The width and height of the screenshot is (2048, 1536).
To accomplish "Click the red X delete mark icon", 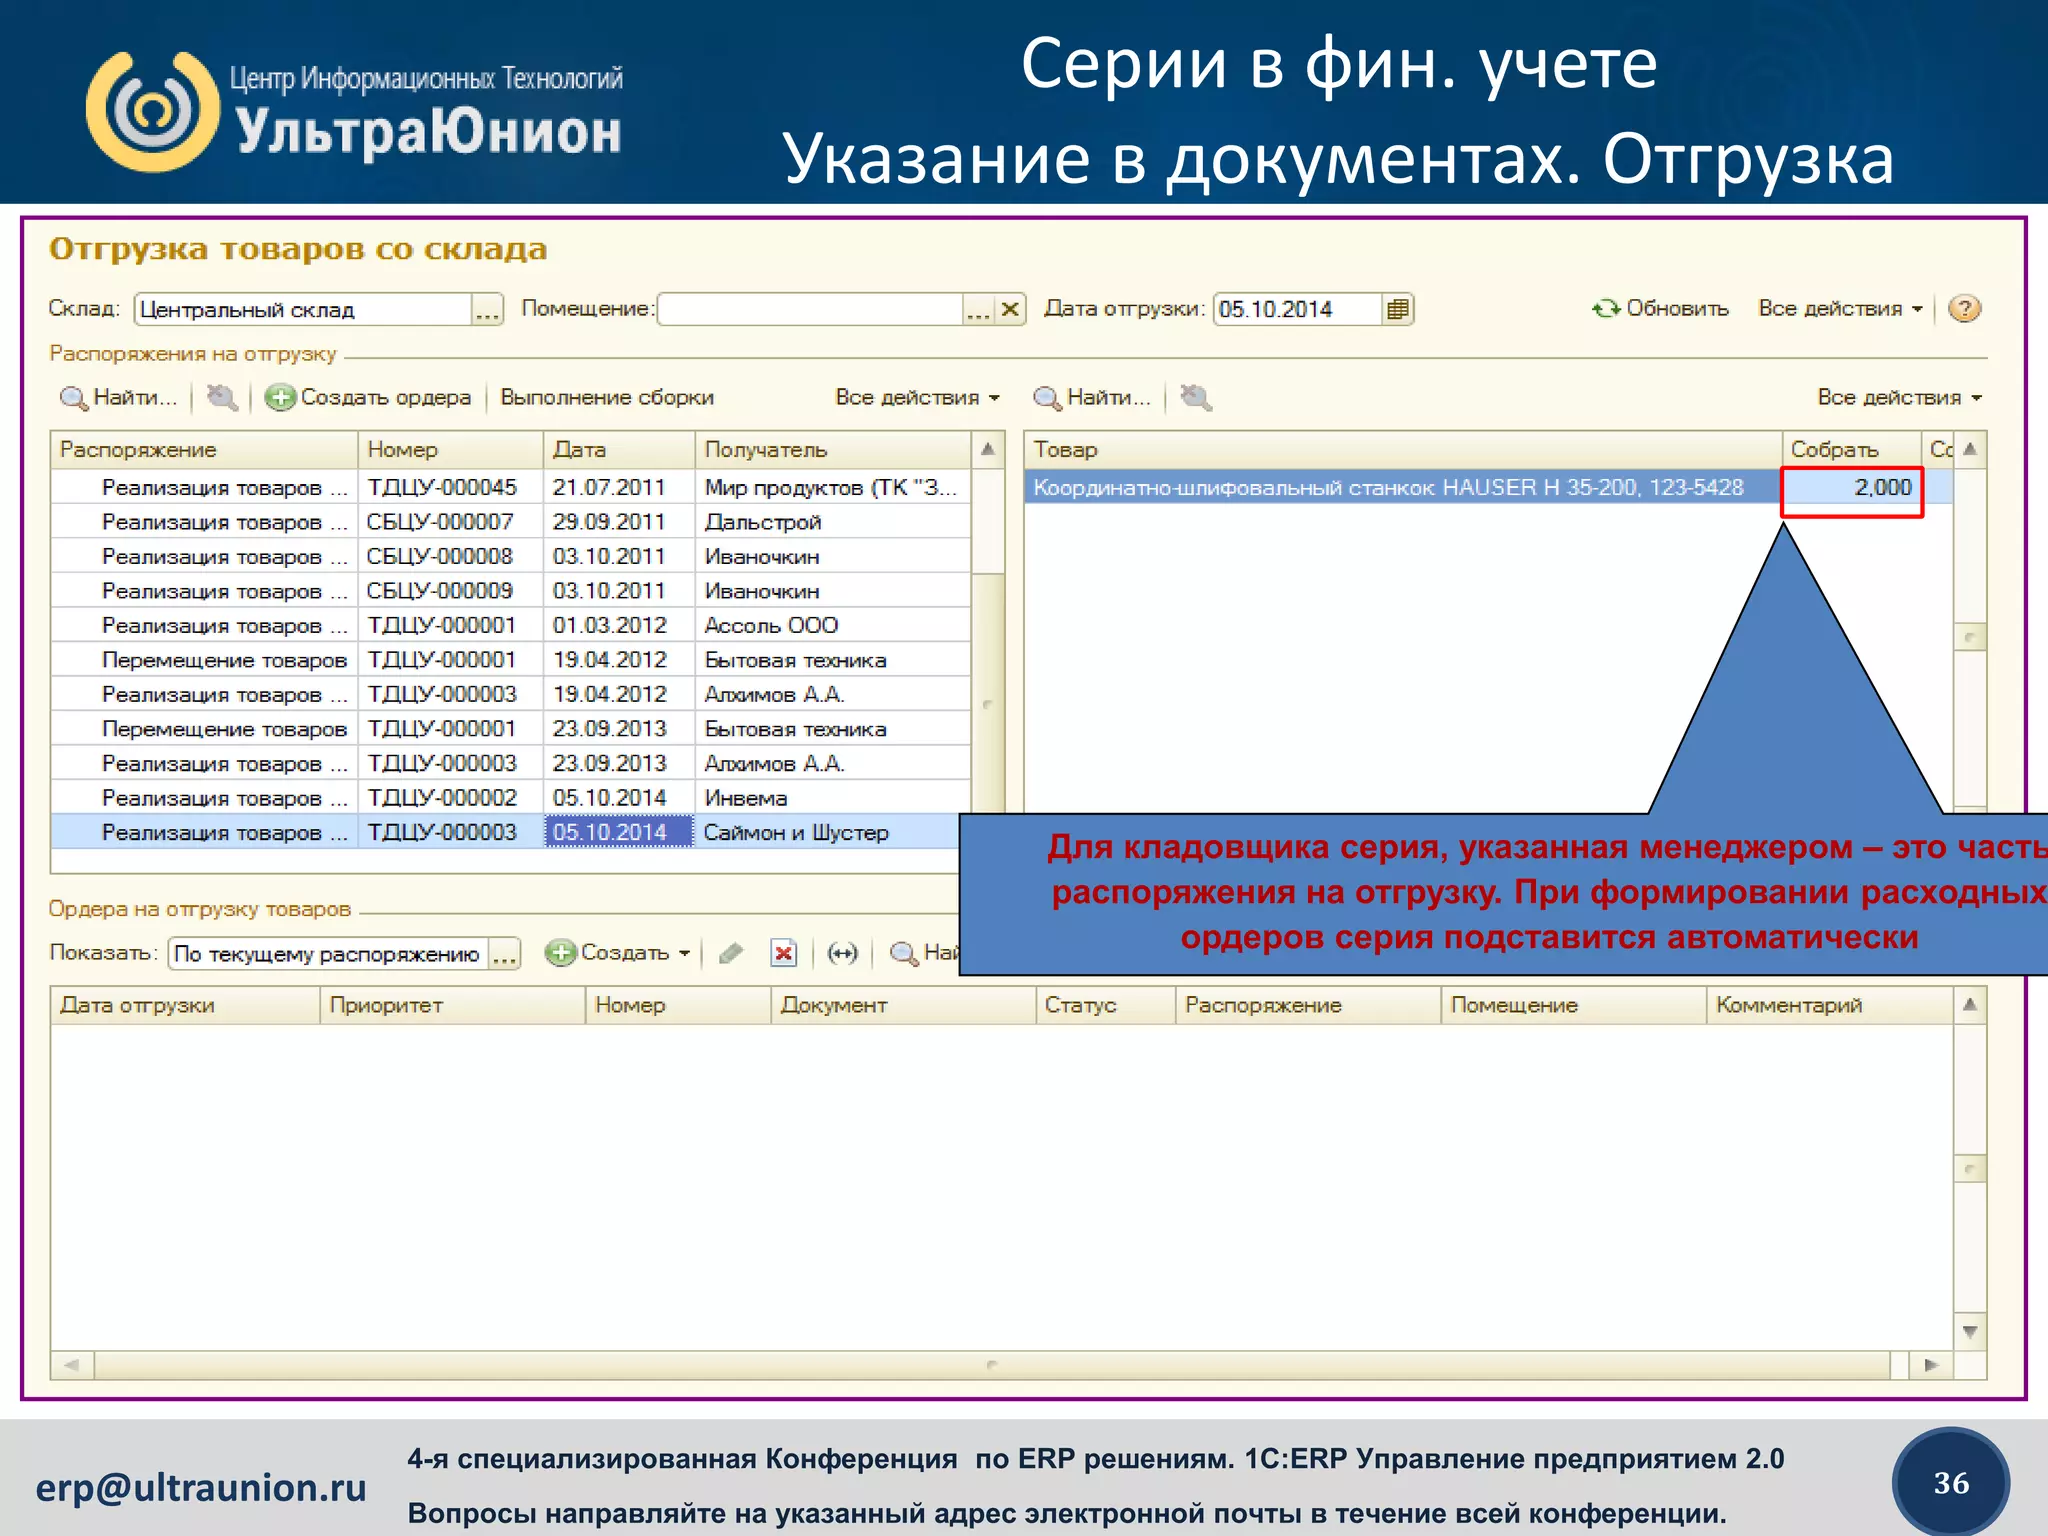I will pos(783,953).
